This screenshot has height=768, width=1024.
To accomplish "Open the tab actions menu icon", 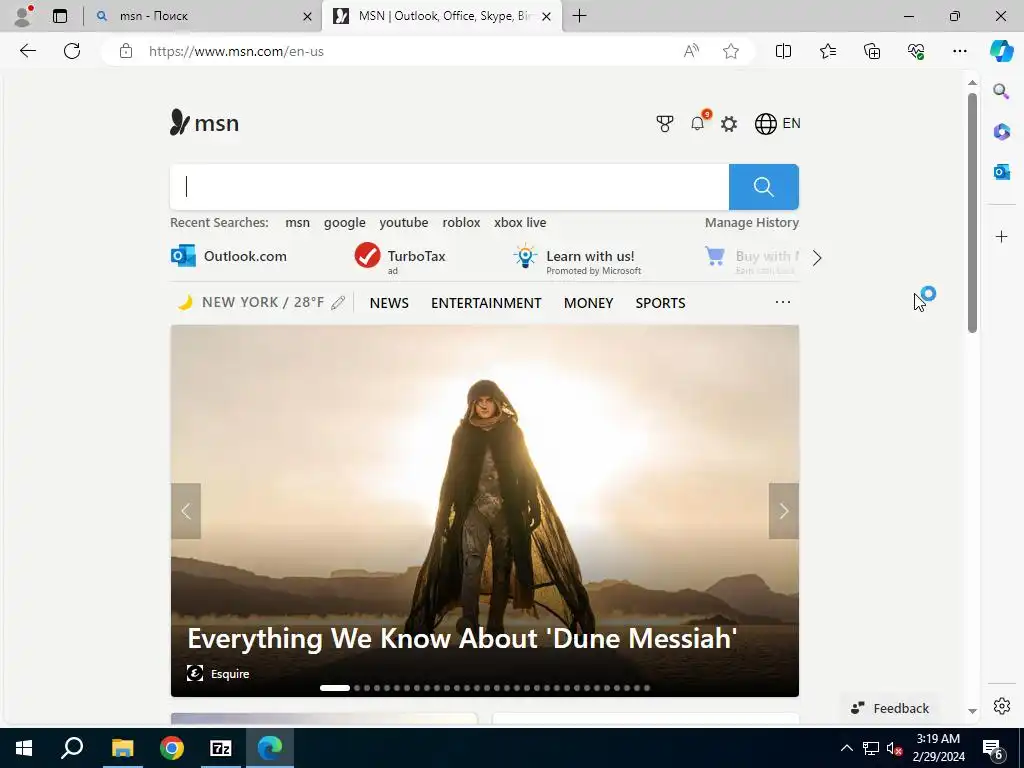I will (60, 16).
